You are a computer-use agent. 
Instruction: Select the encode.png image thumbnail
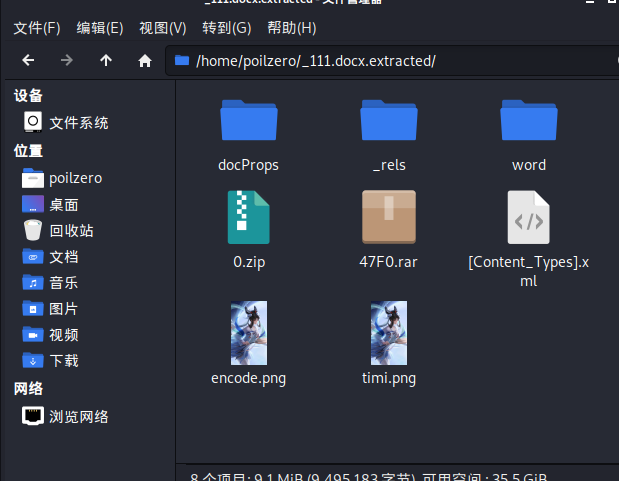coord(248,333)
